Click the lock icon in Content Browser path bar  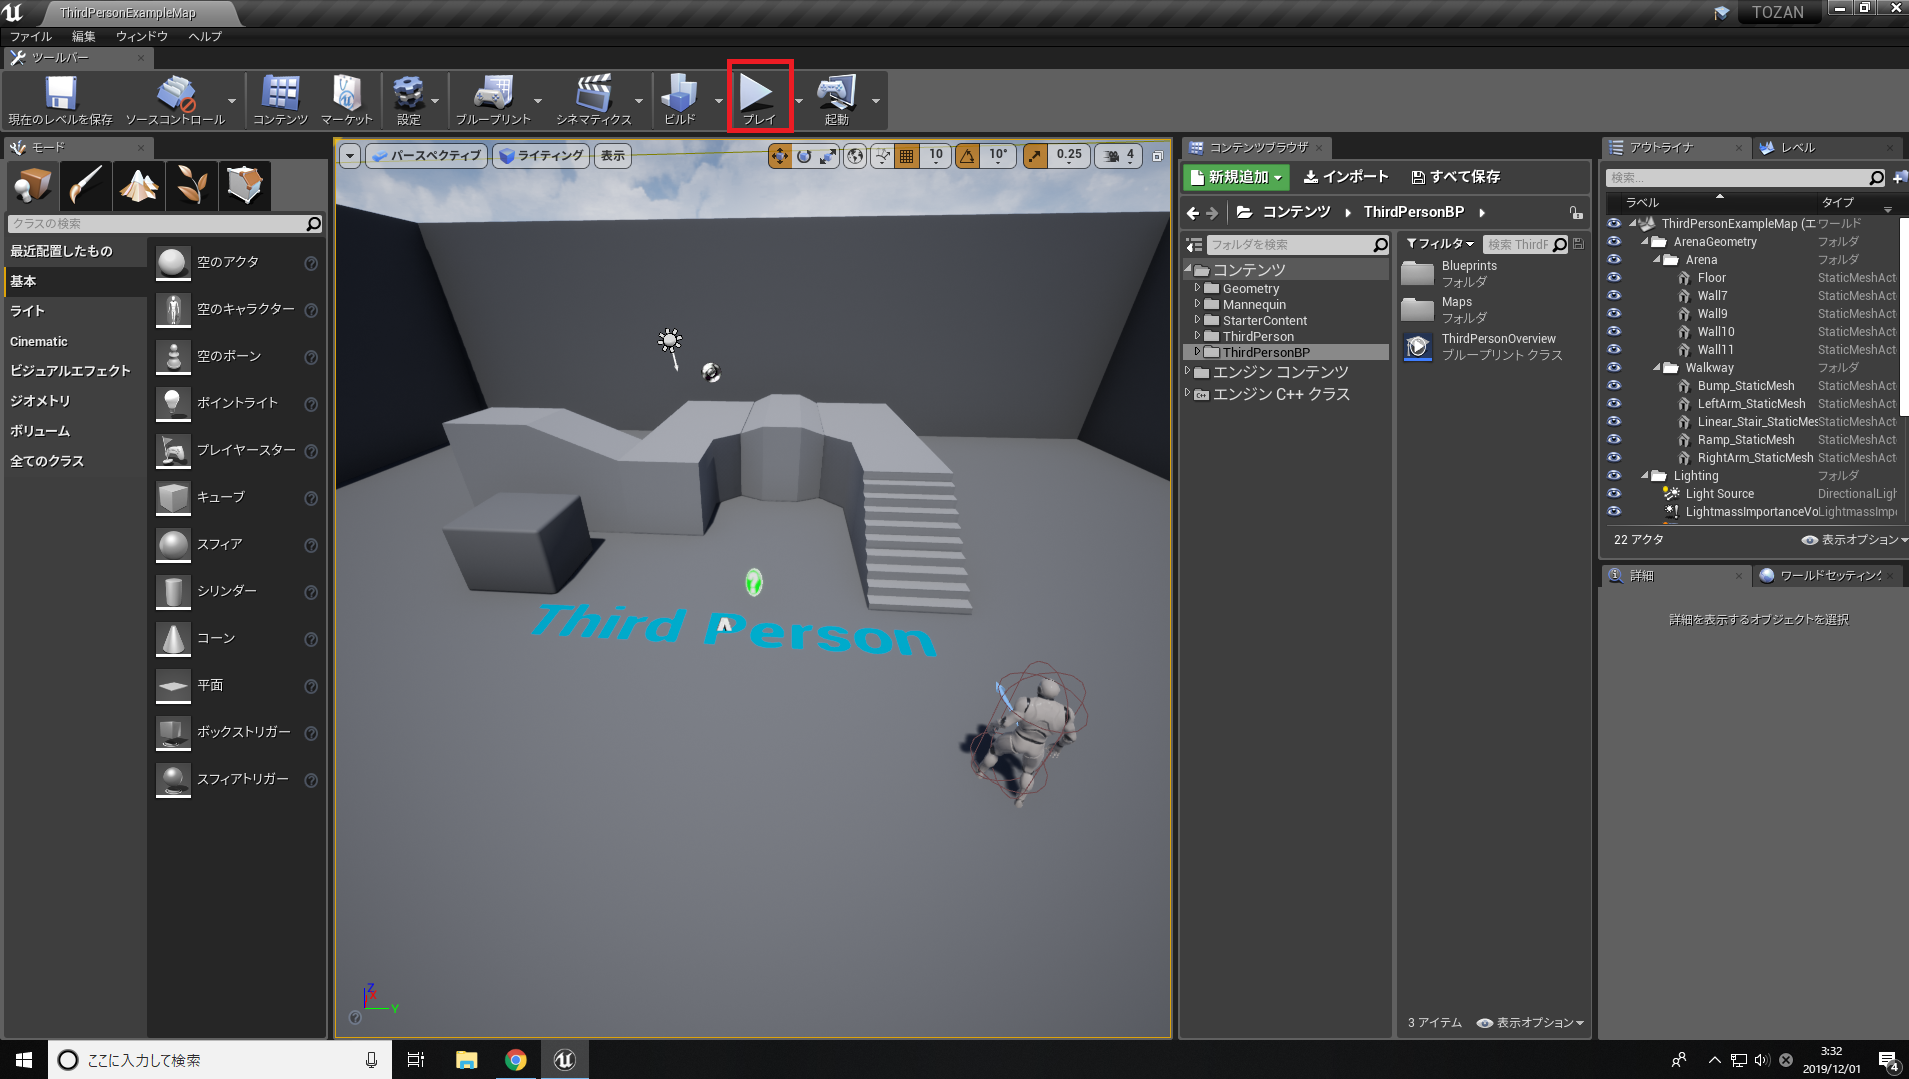coord(1576,213)
